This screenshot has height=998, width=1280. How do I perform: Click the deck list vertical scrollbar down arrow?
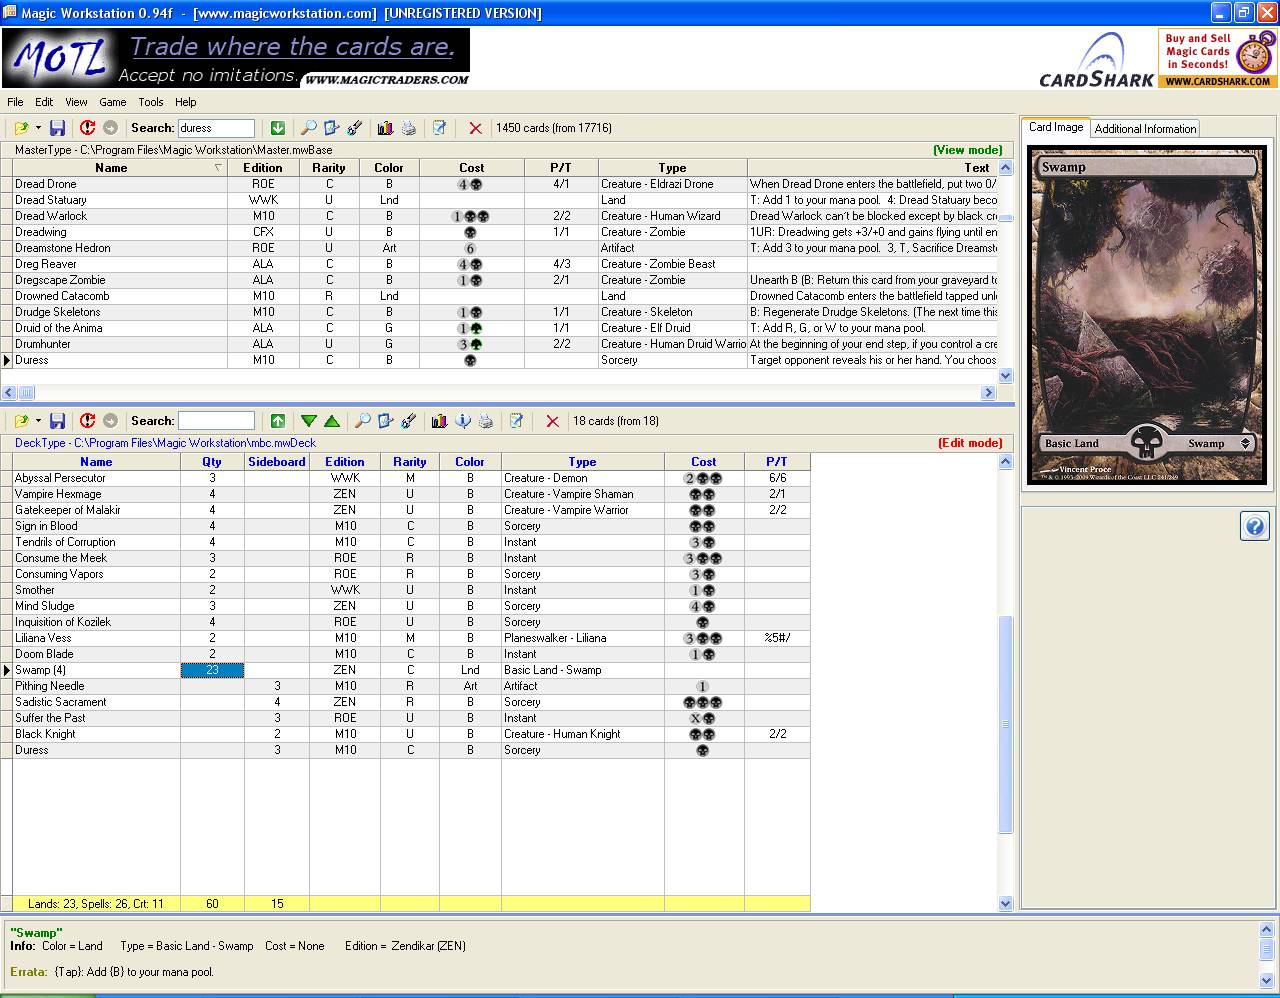click(x=1006, y=903)
